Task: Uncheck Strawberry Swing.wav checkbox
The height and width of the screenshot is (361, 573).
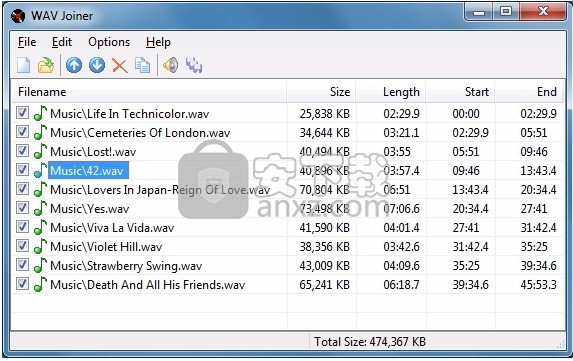Action: (x=22, y=265)
